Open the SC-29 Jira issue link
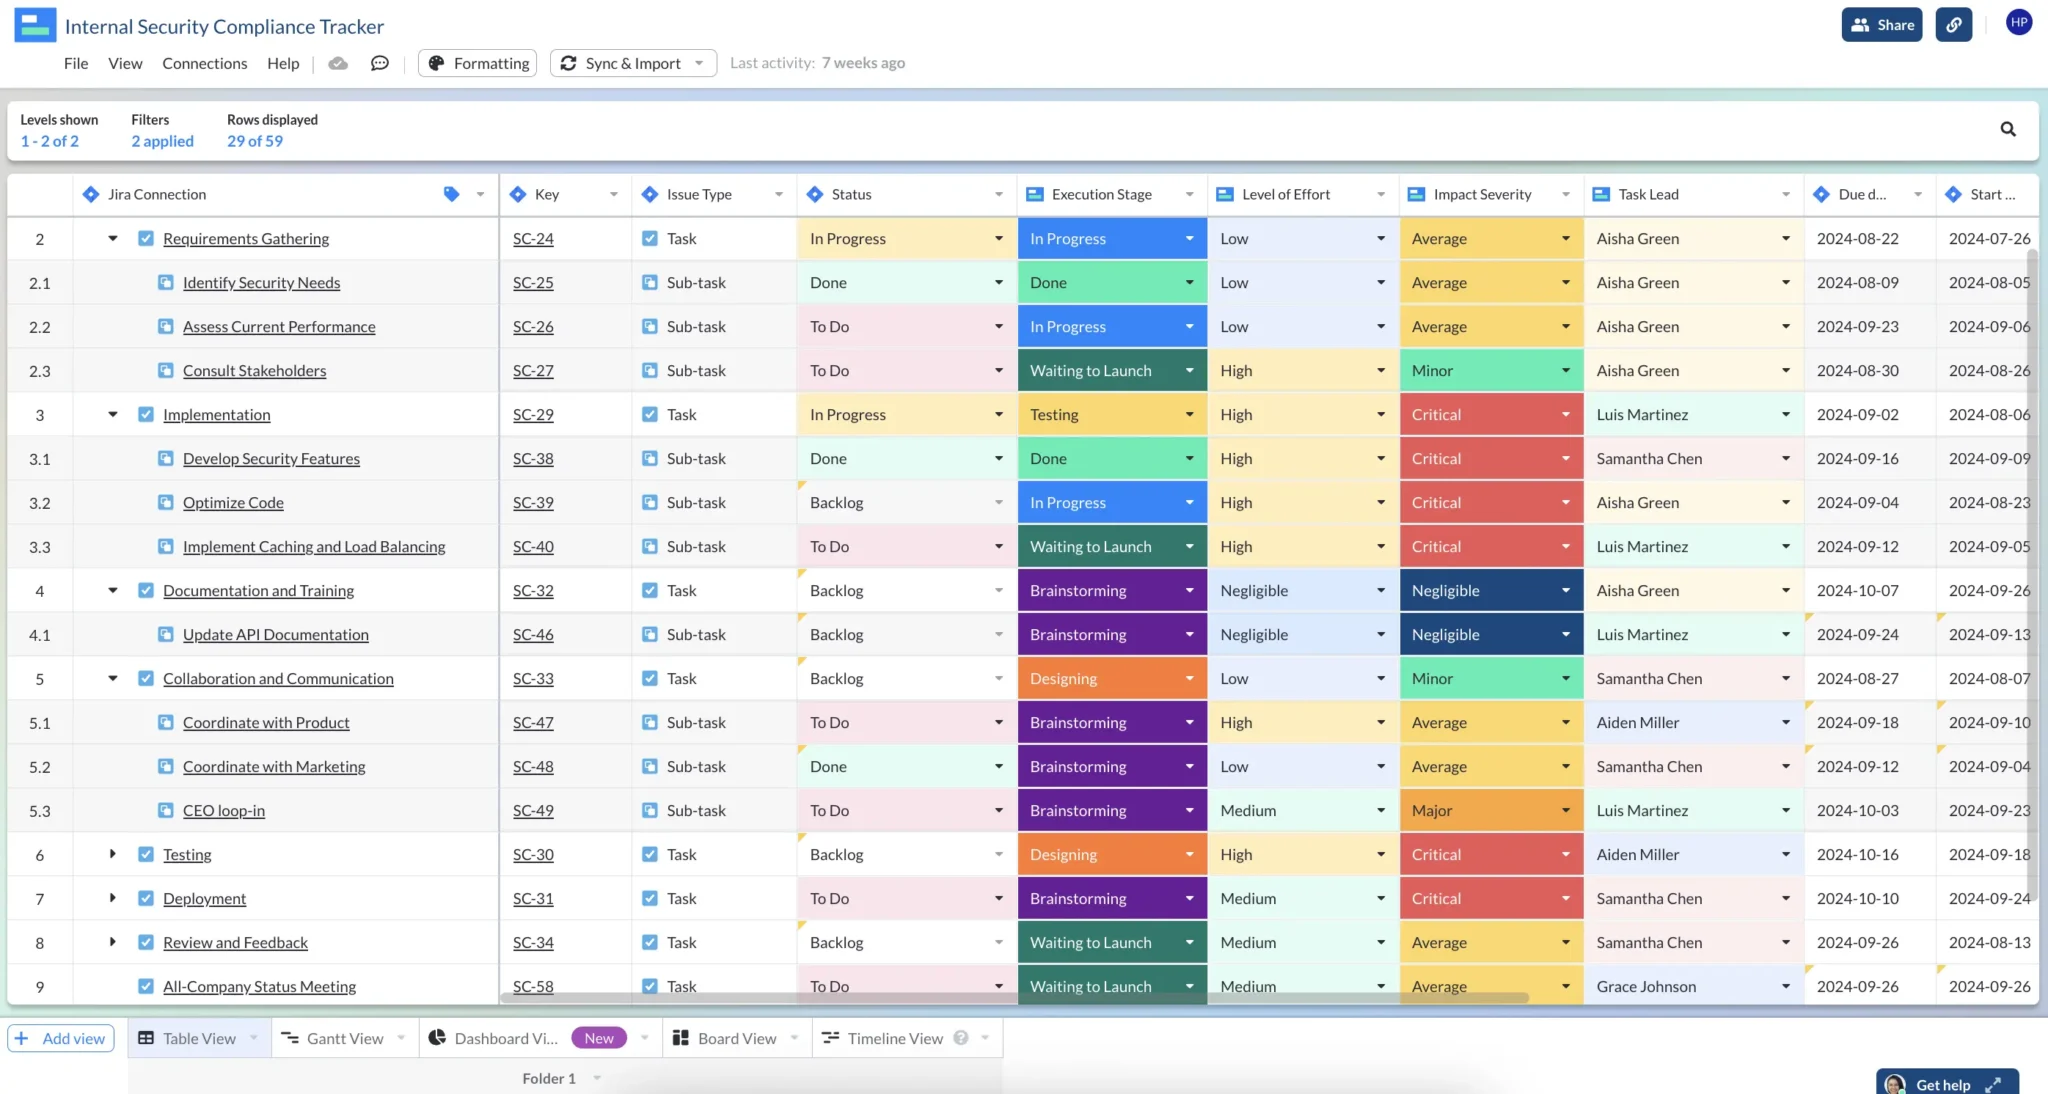Screen dimensions: 2048x1094 tap(532, 414)
